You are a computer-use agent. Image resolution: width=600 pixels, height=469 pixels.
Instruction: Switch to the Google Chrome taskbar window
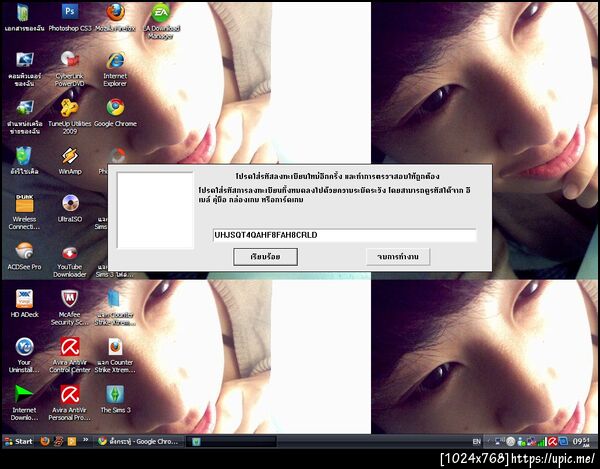pyautogui.click(x=138, y=441)
